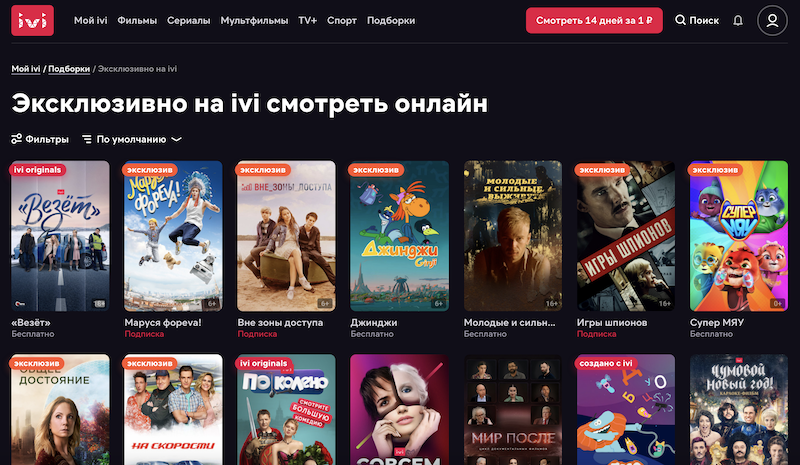Click the ivi logo icon
800x465 pixels.
(32, 20)
